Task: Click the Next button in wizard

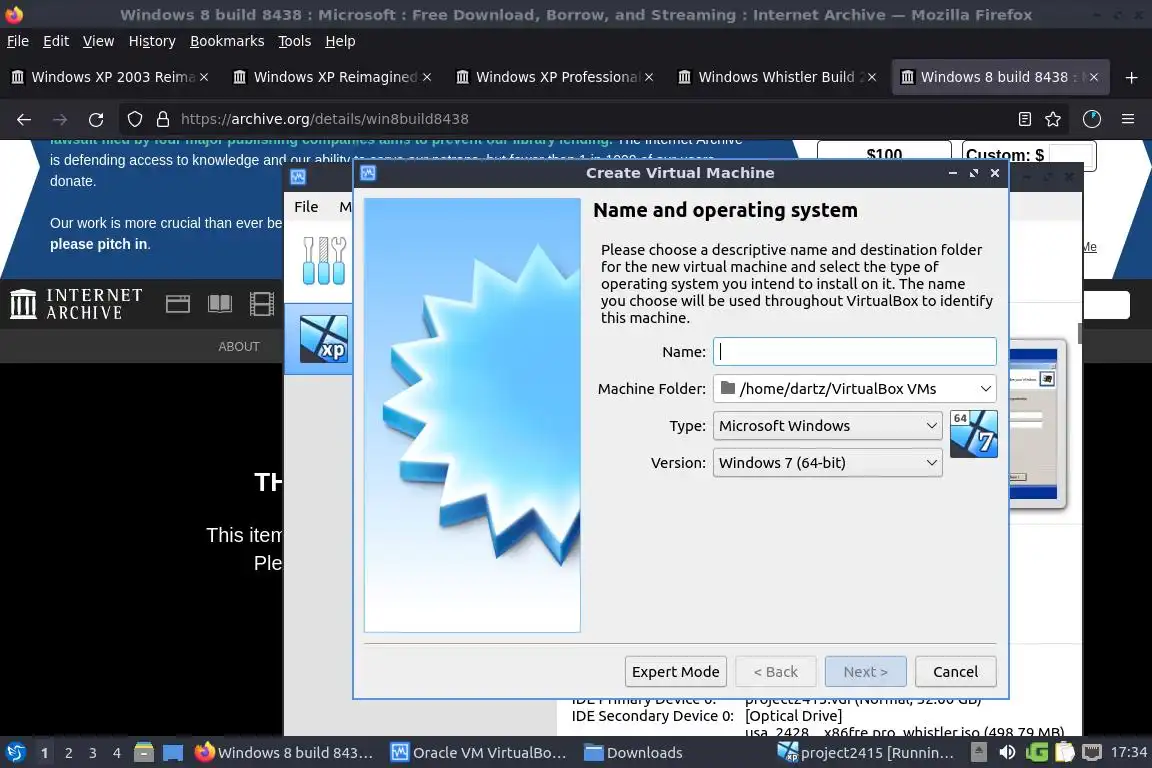Action: 865,672
